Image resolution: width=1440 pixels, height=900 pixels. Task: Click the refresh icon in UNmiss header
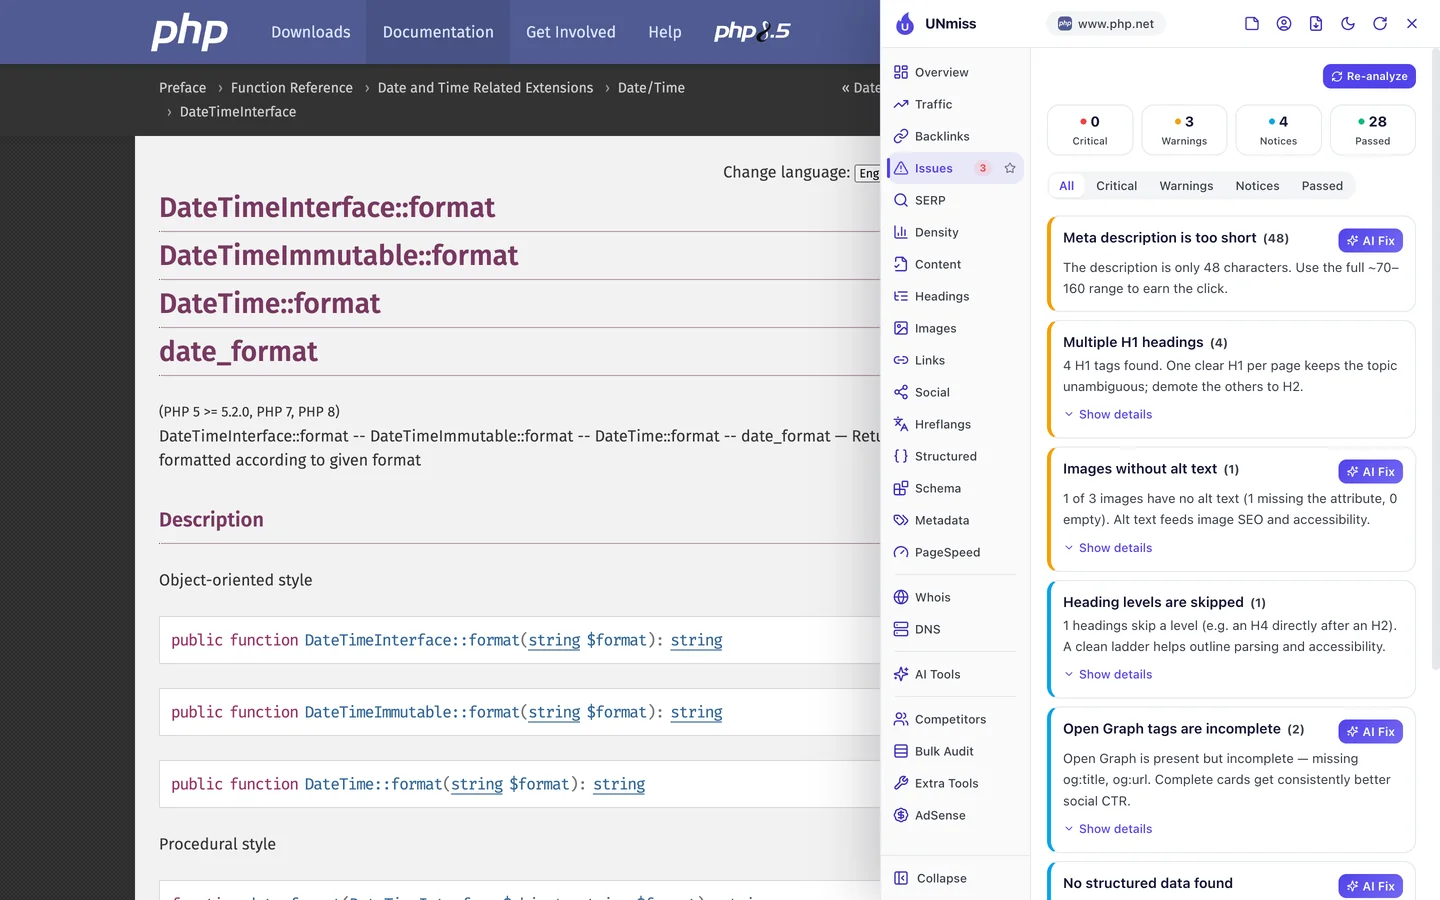point(1380,23)
